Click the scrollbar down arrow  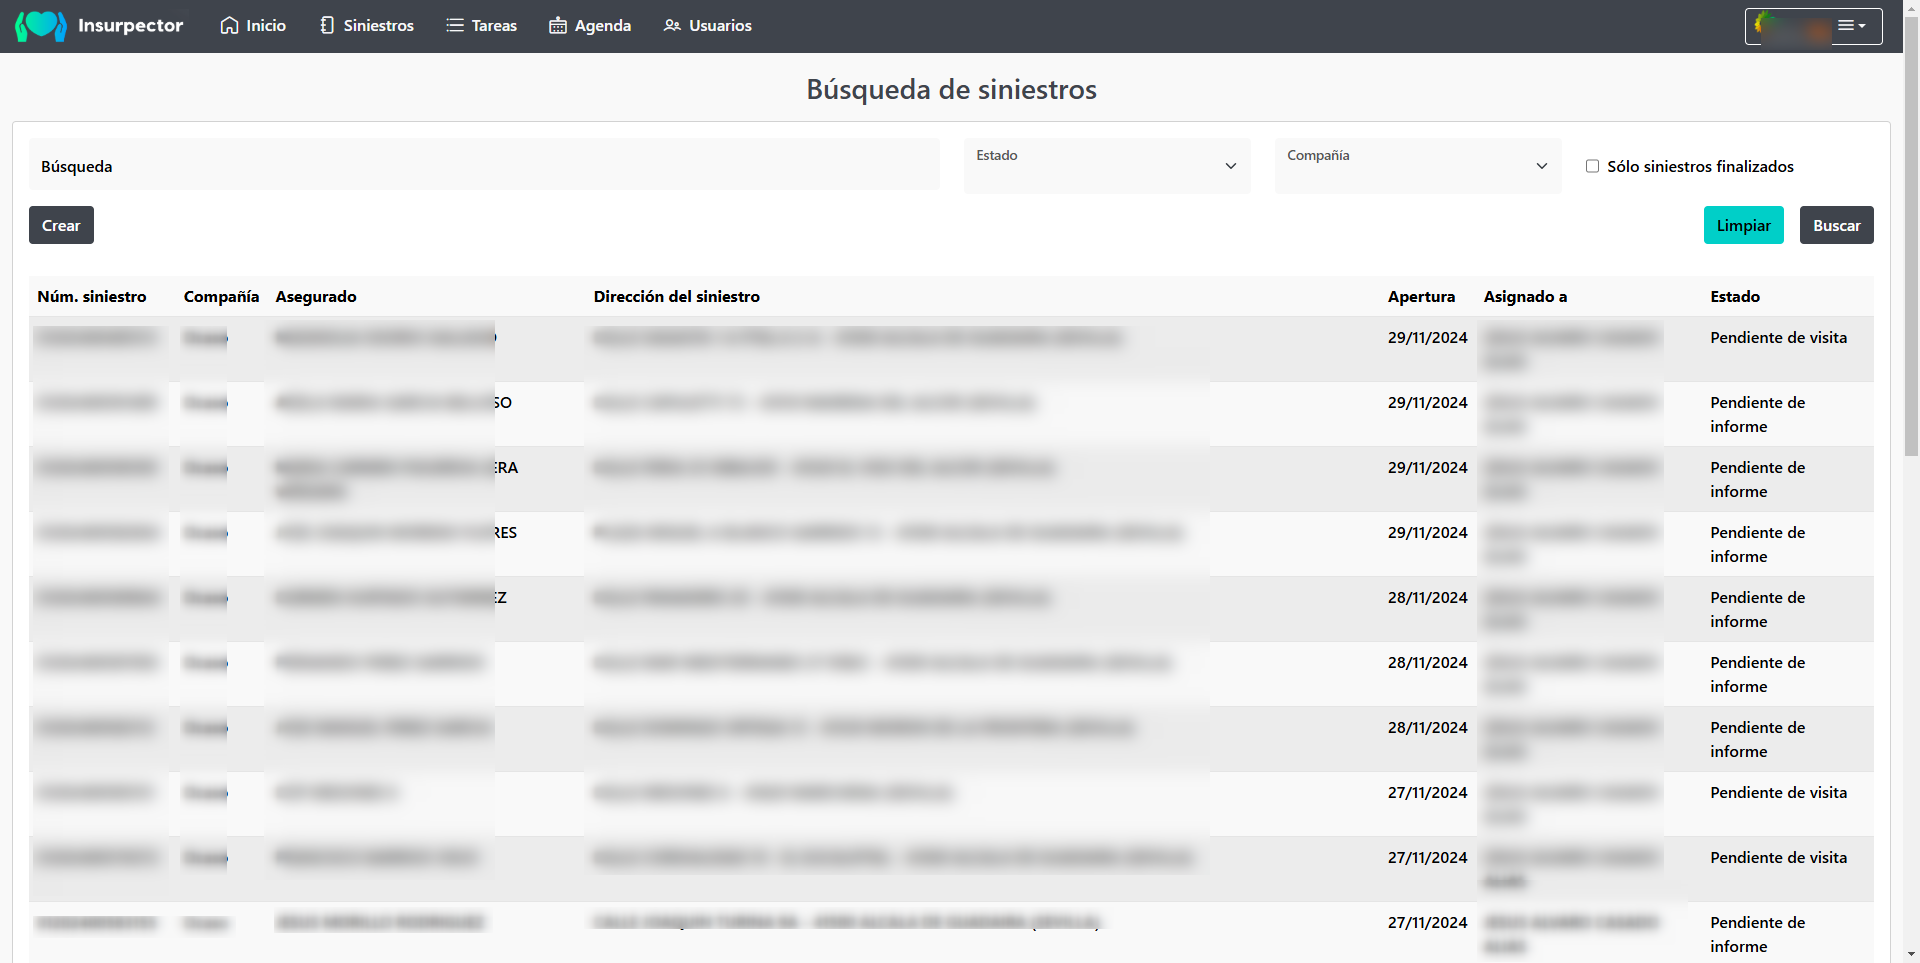click(1911, 954)
